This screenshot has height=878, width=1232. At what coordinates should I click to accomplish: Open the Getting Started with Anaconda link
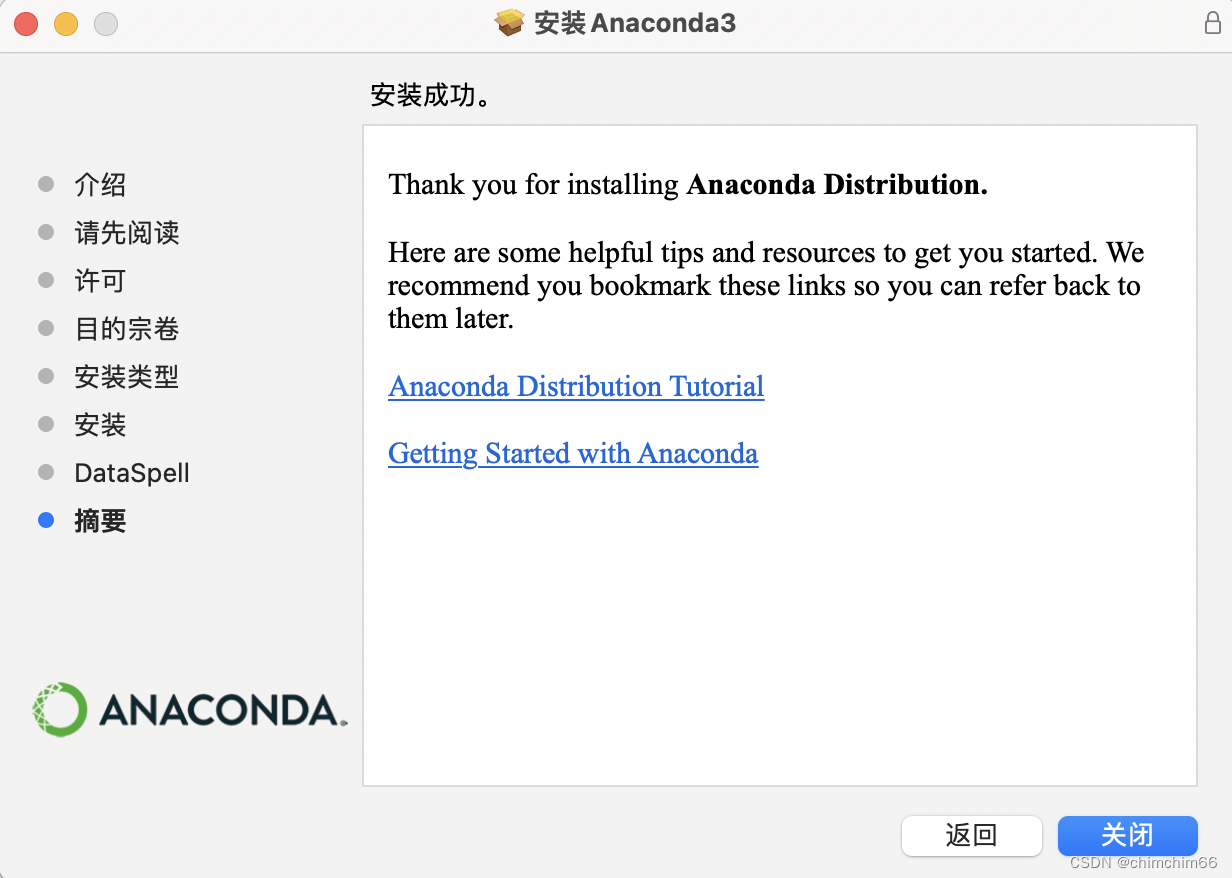point(573,453)
